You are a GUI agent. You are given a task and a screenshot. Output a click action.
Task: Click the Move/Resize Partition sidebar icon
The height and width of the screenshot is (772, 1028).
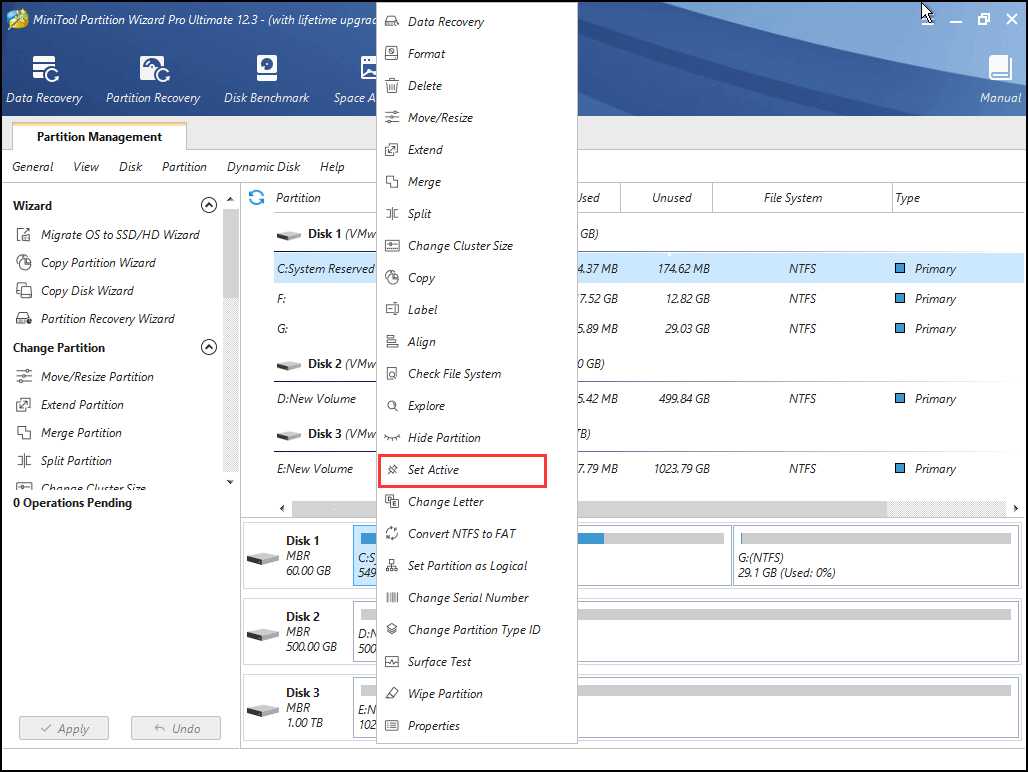point(24,376)
